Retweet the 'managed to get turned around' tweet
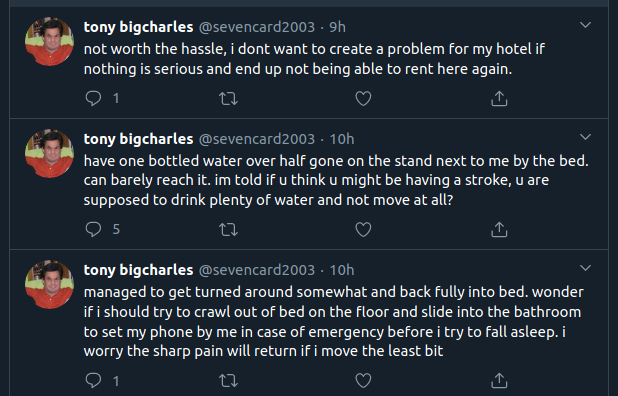Image resolution: width=618 pixels, height=396 pixels. coord(229,380)
